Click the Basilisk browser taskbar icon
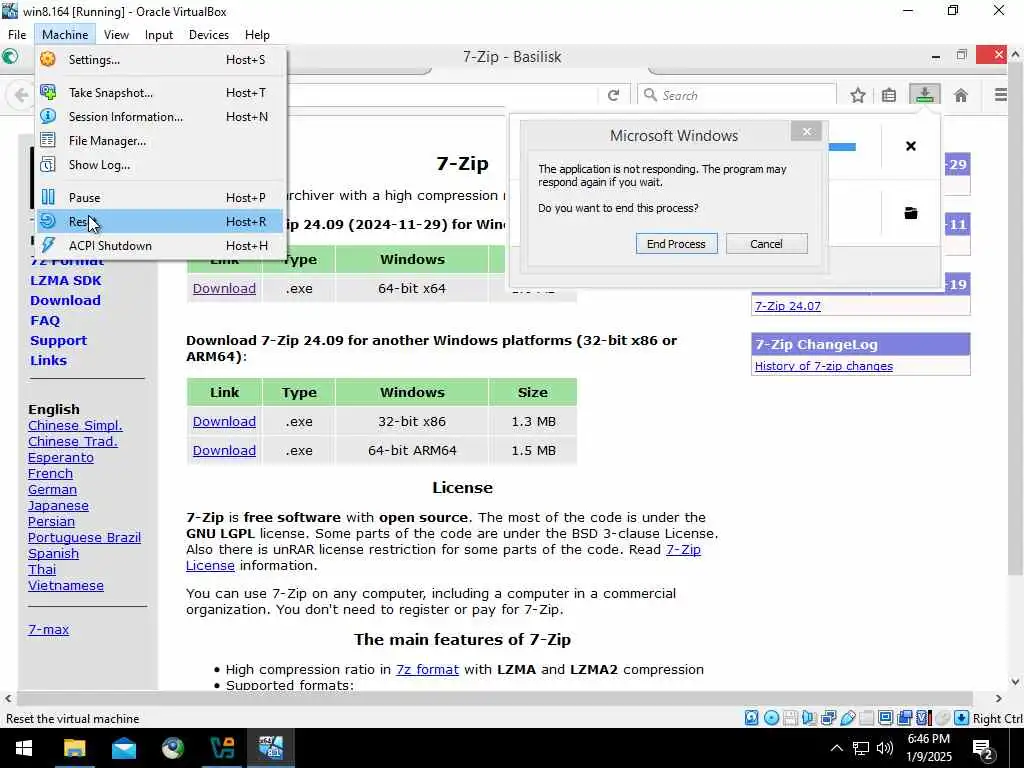The image size is (1024, 768). (173, 748)
